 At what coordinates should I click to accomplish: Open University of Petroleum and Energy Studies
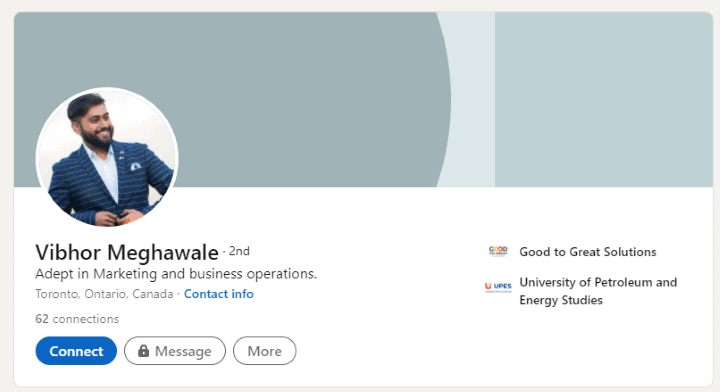click(x=598, y=291)
